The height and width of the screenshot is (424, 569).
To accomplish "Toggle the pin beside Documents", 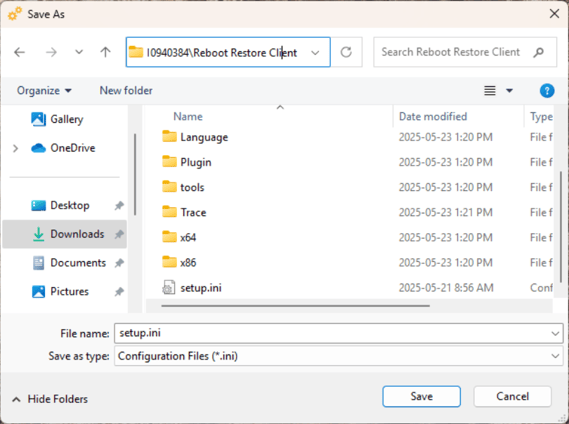I will tap(119, 263).
